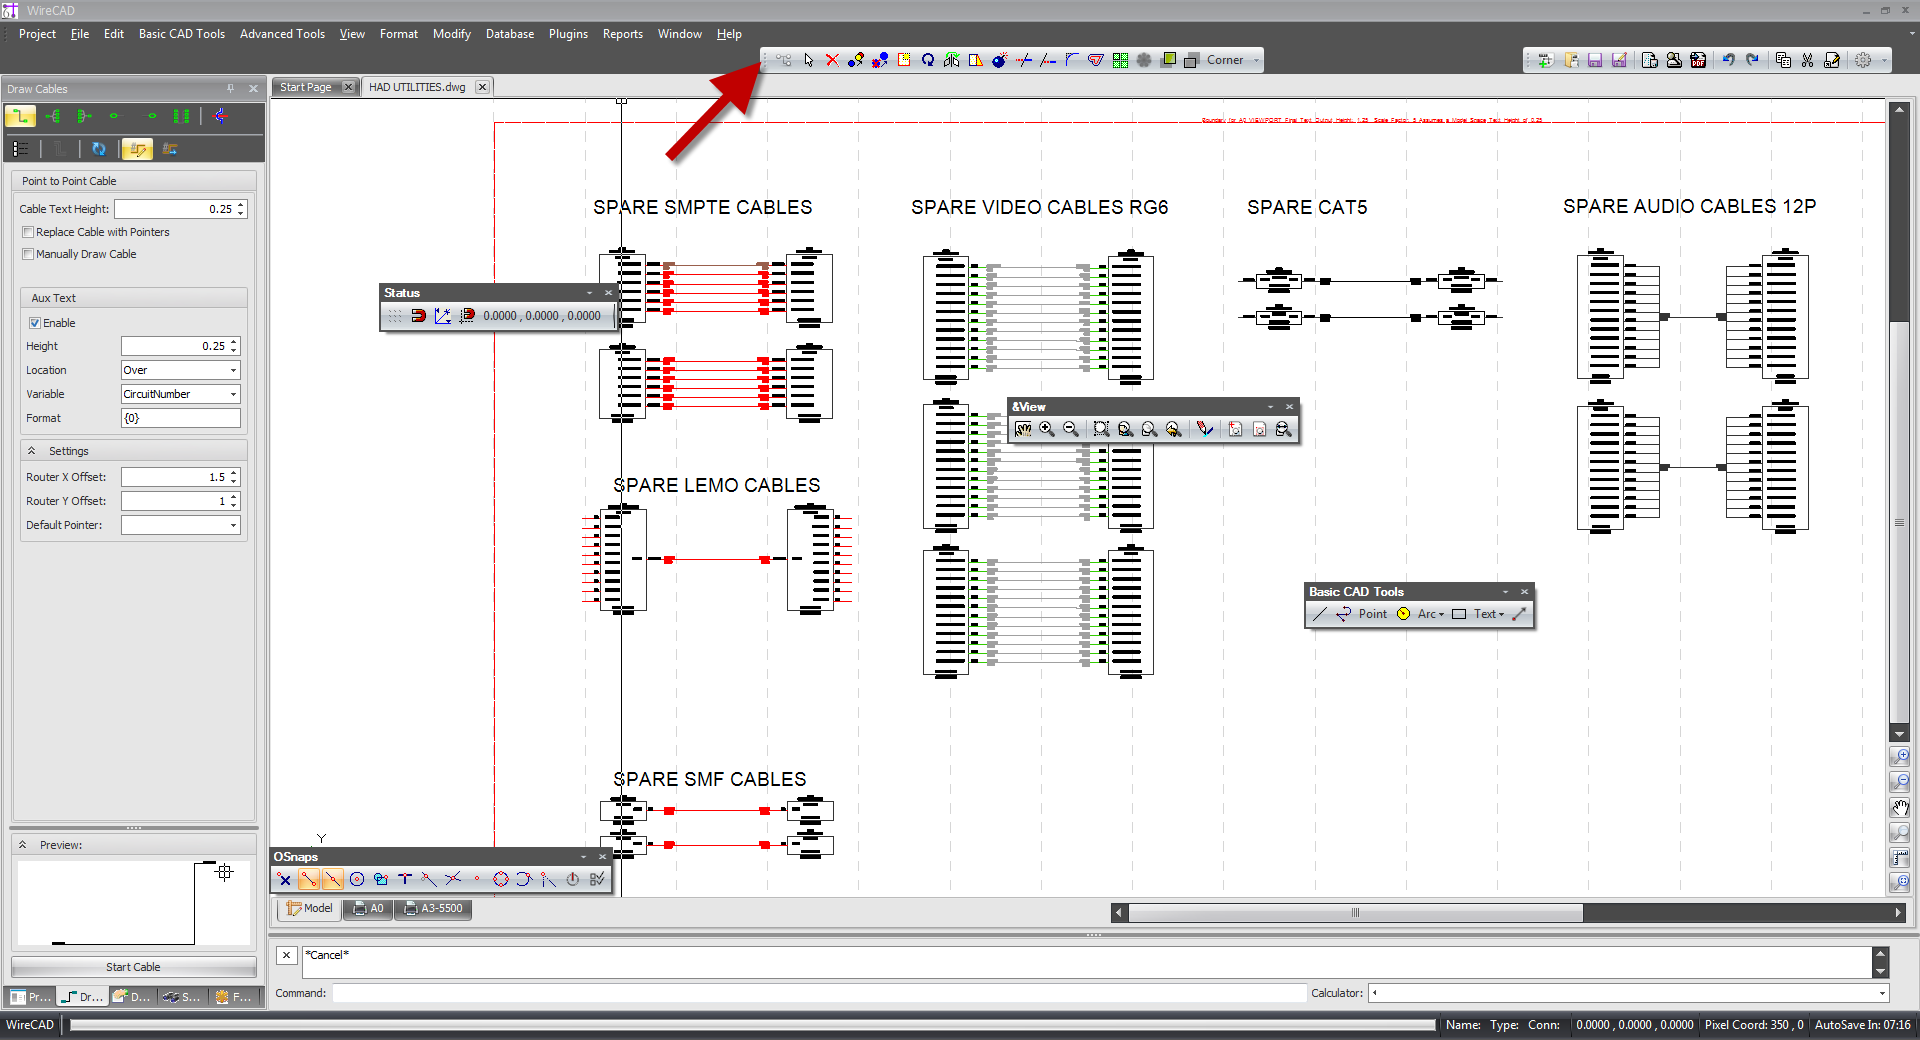This screenshot has height=1040, width=1920.
Task: Switch to the A0 layout tab
Action: [x=368, y=909]
